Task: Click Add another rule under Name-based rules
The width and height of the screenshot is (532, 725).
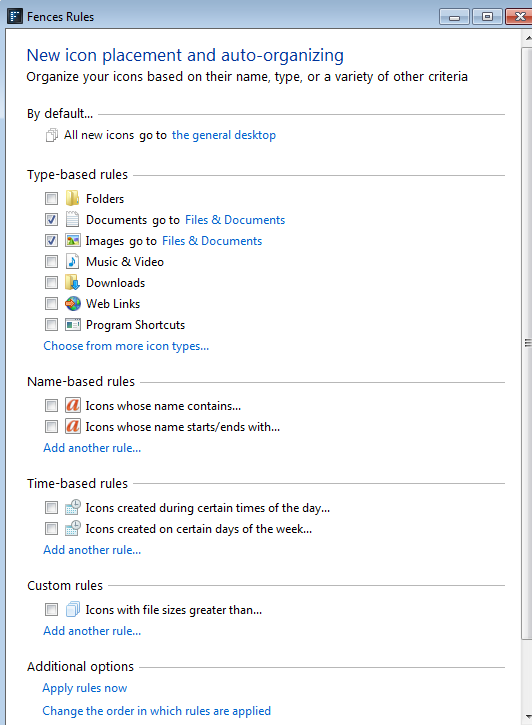Action: (x=92, y=448)
